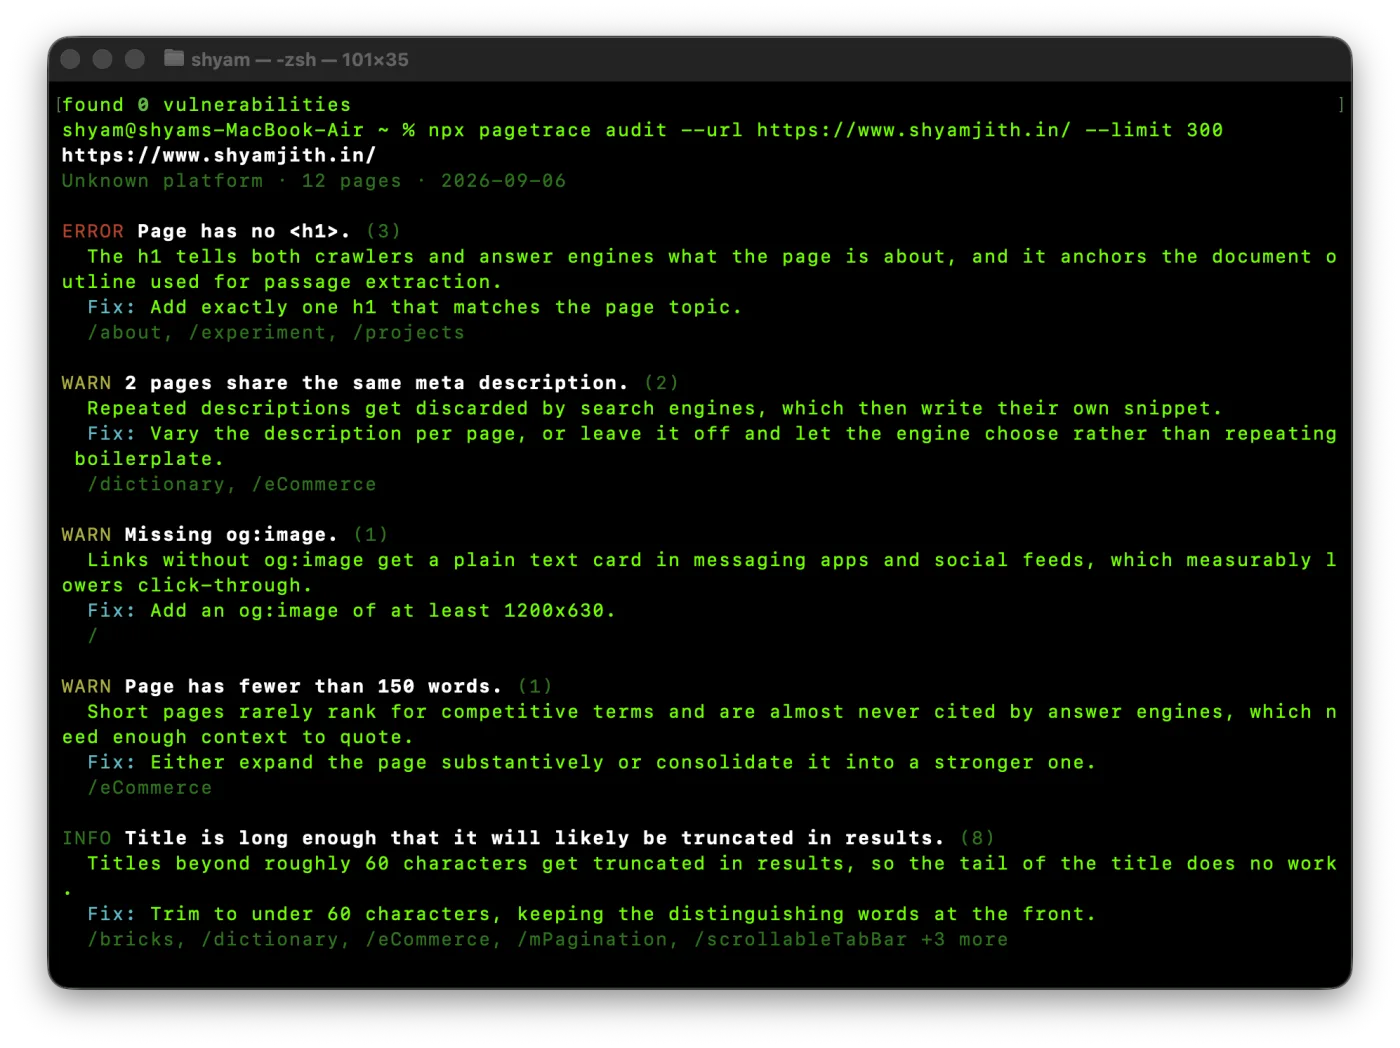Select 'Page has no <h1>.' heading

coord(244,231)
